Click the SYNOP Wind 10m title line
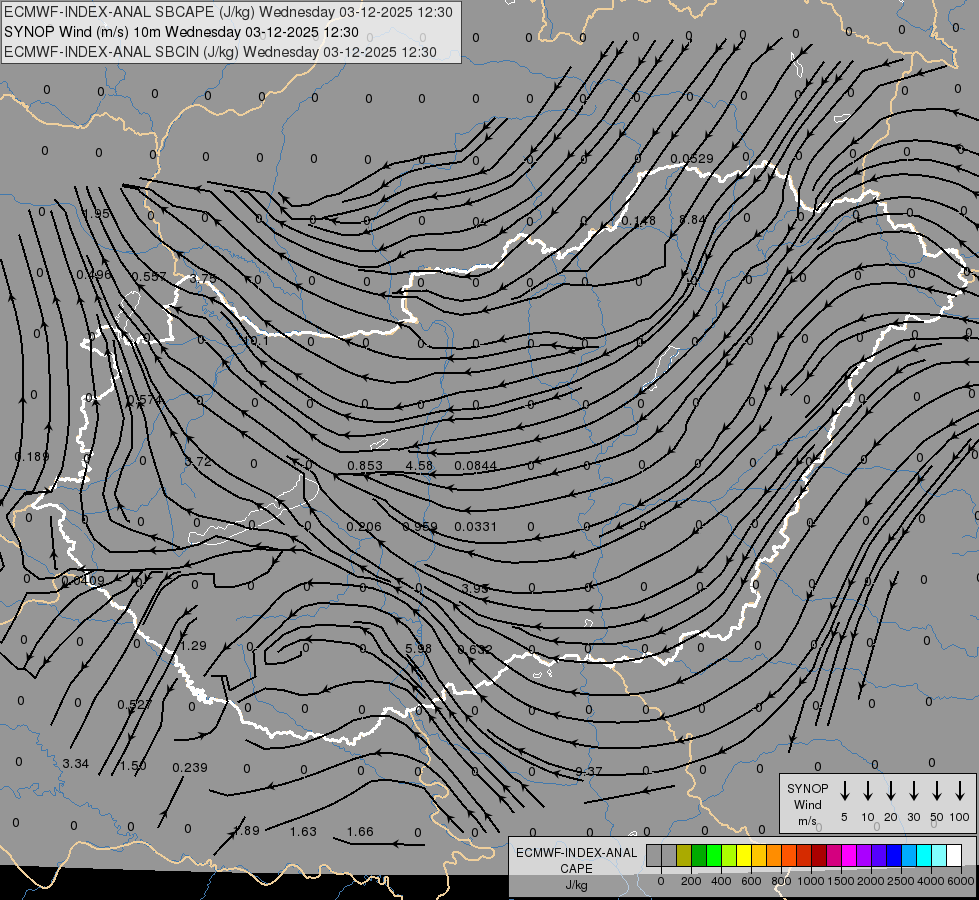979x900 pixels. (x=181, y=32)
